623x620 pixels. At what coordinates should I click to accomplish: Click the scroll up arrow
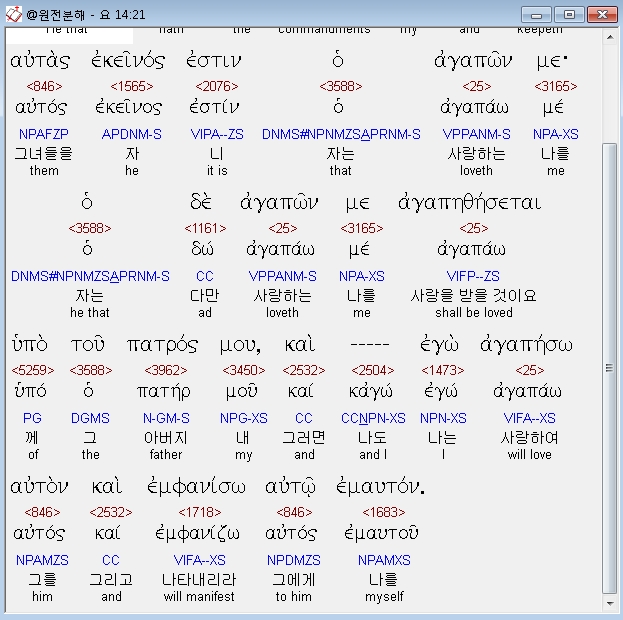pos(609,37)
